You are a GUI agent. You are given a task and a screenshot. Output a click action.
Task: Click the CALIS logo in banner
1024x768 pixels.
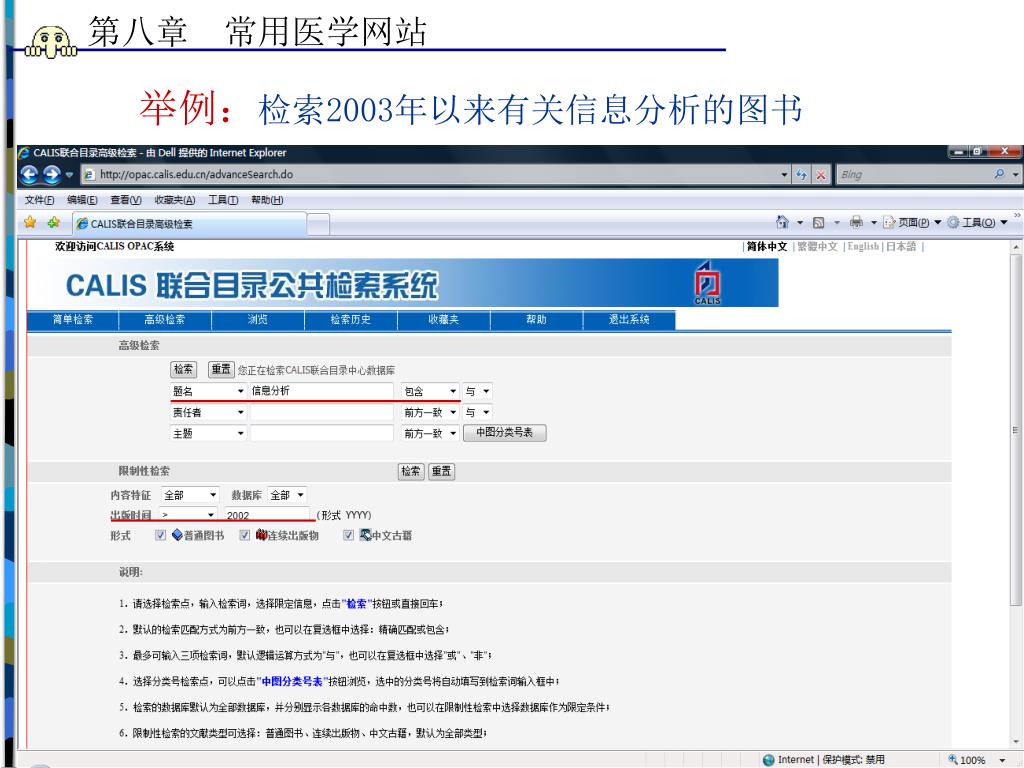707,283
